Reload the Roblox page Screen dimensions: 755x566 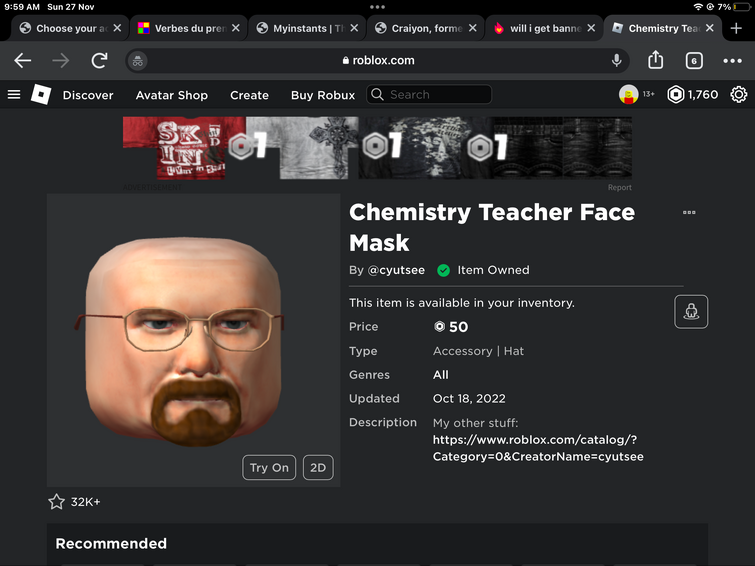(100, 61)
